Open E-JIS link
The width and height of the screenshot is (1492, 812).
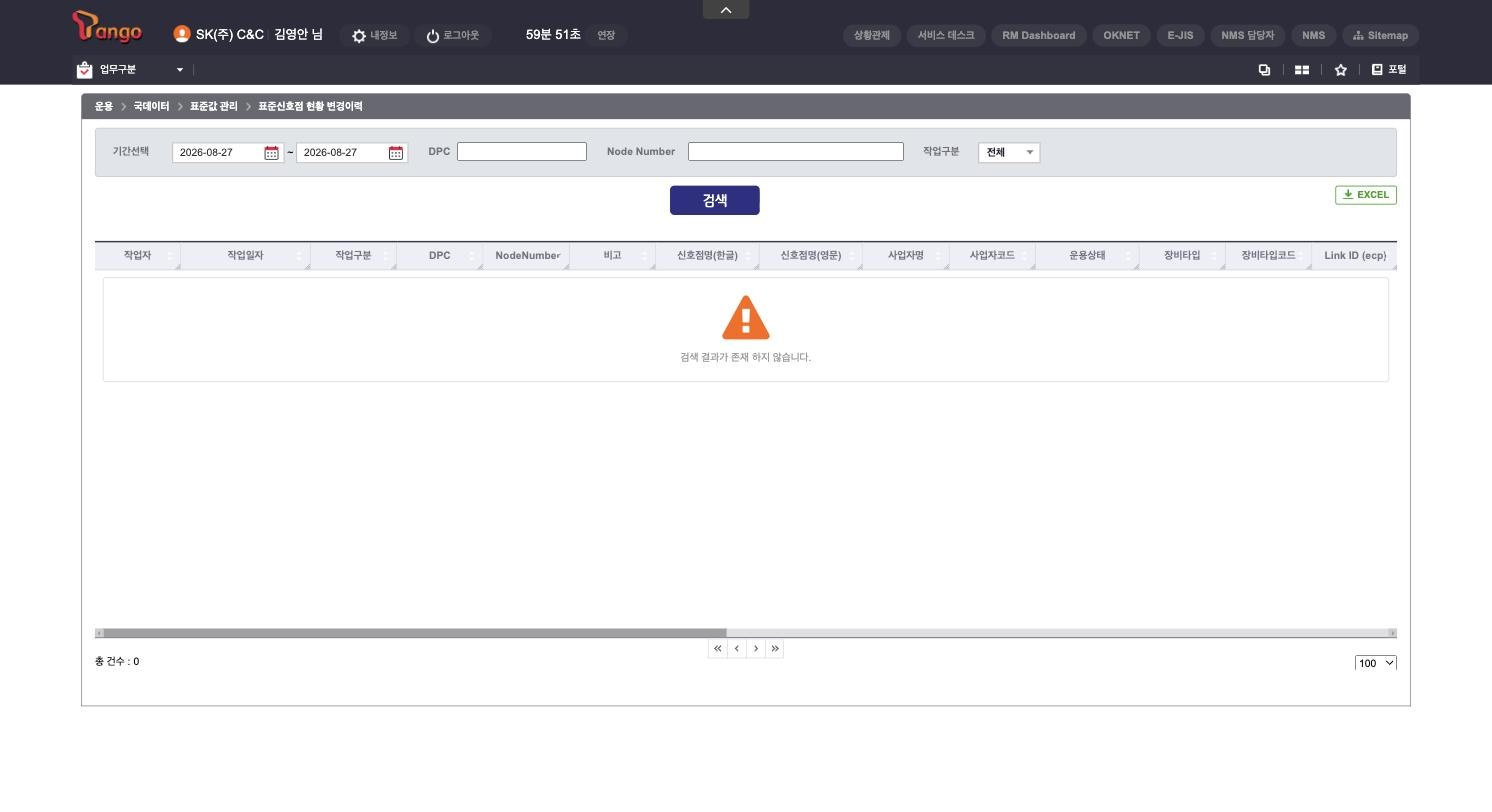pos(1180,35)
